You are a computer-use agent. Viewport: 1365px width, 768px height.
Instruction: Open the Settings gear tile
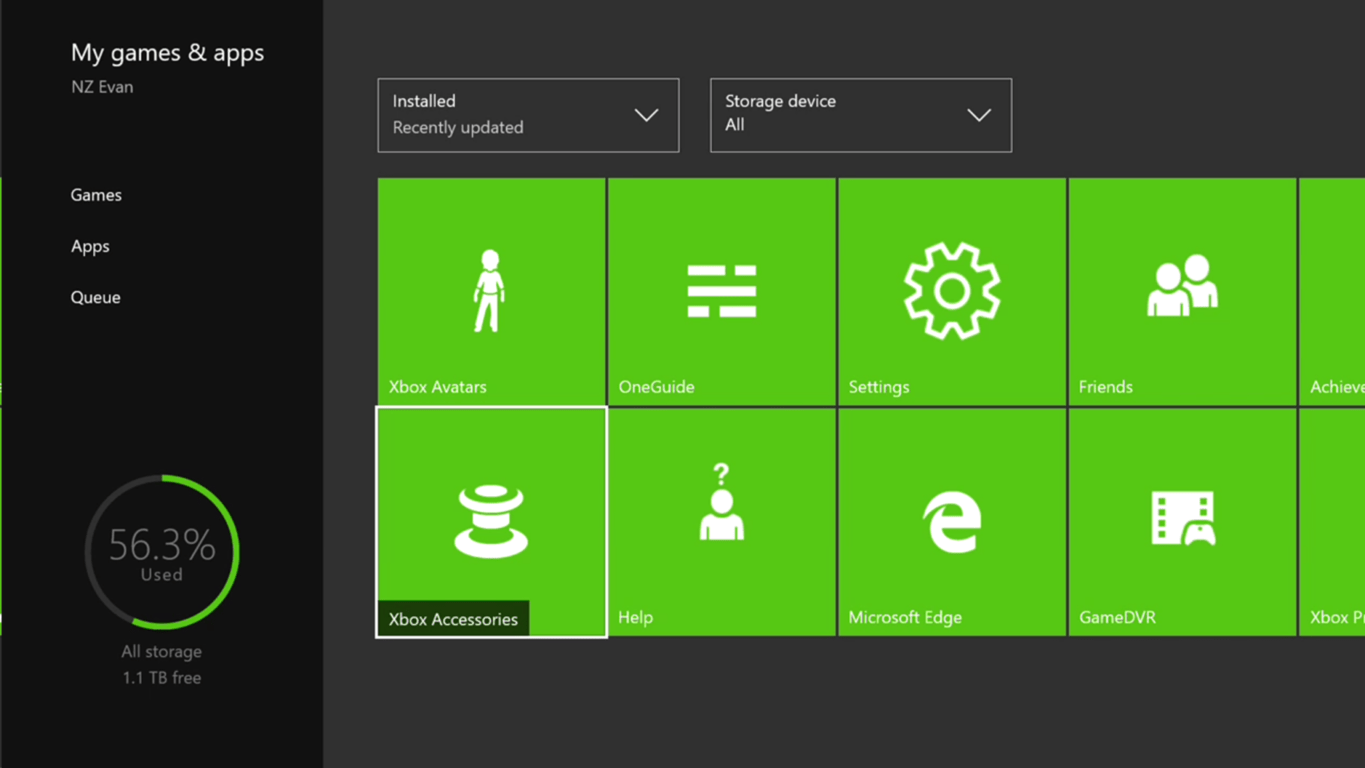[x=951, y=291]
